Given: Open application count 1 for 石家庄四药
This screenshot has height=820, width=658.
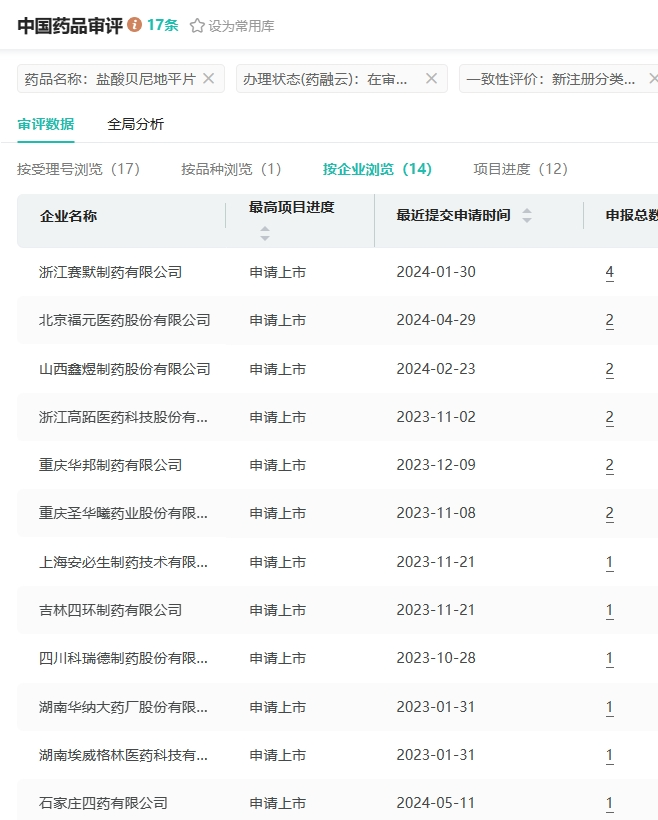Looking at the screenshot, I should pos(609,803).
